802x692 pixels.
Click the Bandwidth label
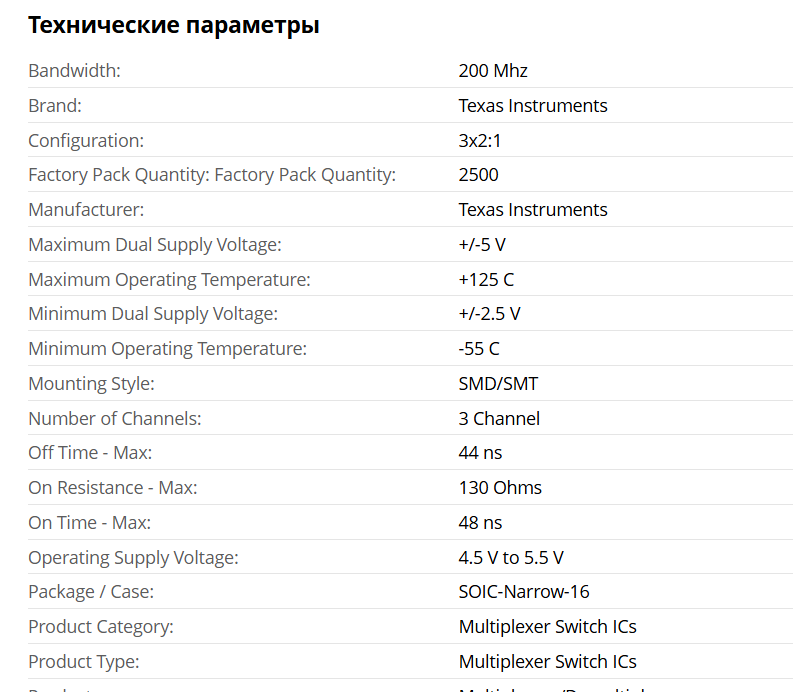(x=74, y=71)
